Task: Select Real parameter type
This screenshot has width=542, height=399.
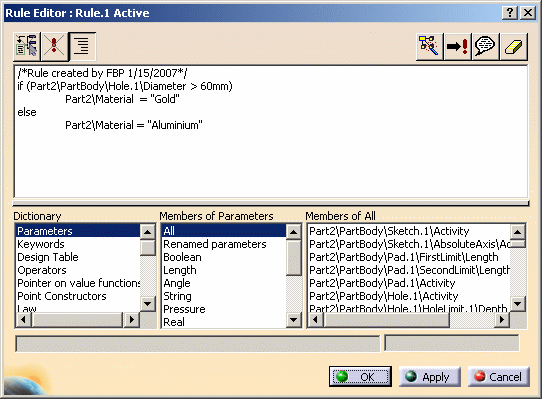Action: [x=224, y=322]
